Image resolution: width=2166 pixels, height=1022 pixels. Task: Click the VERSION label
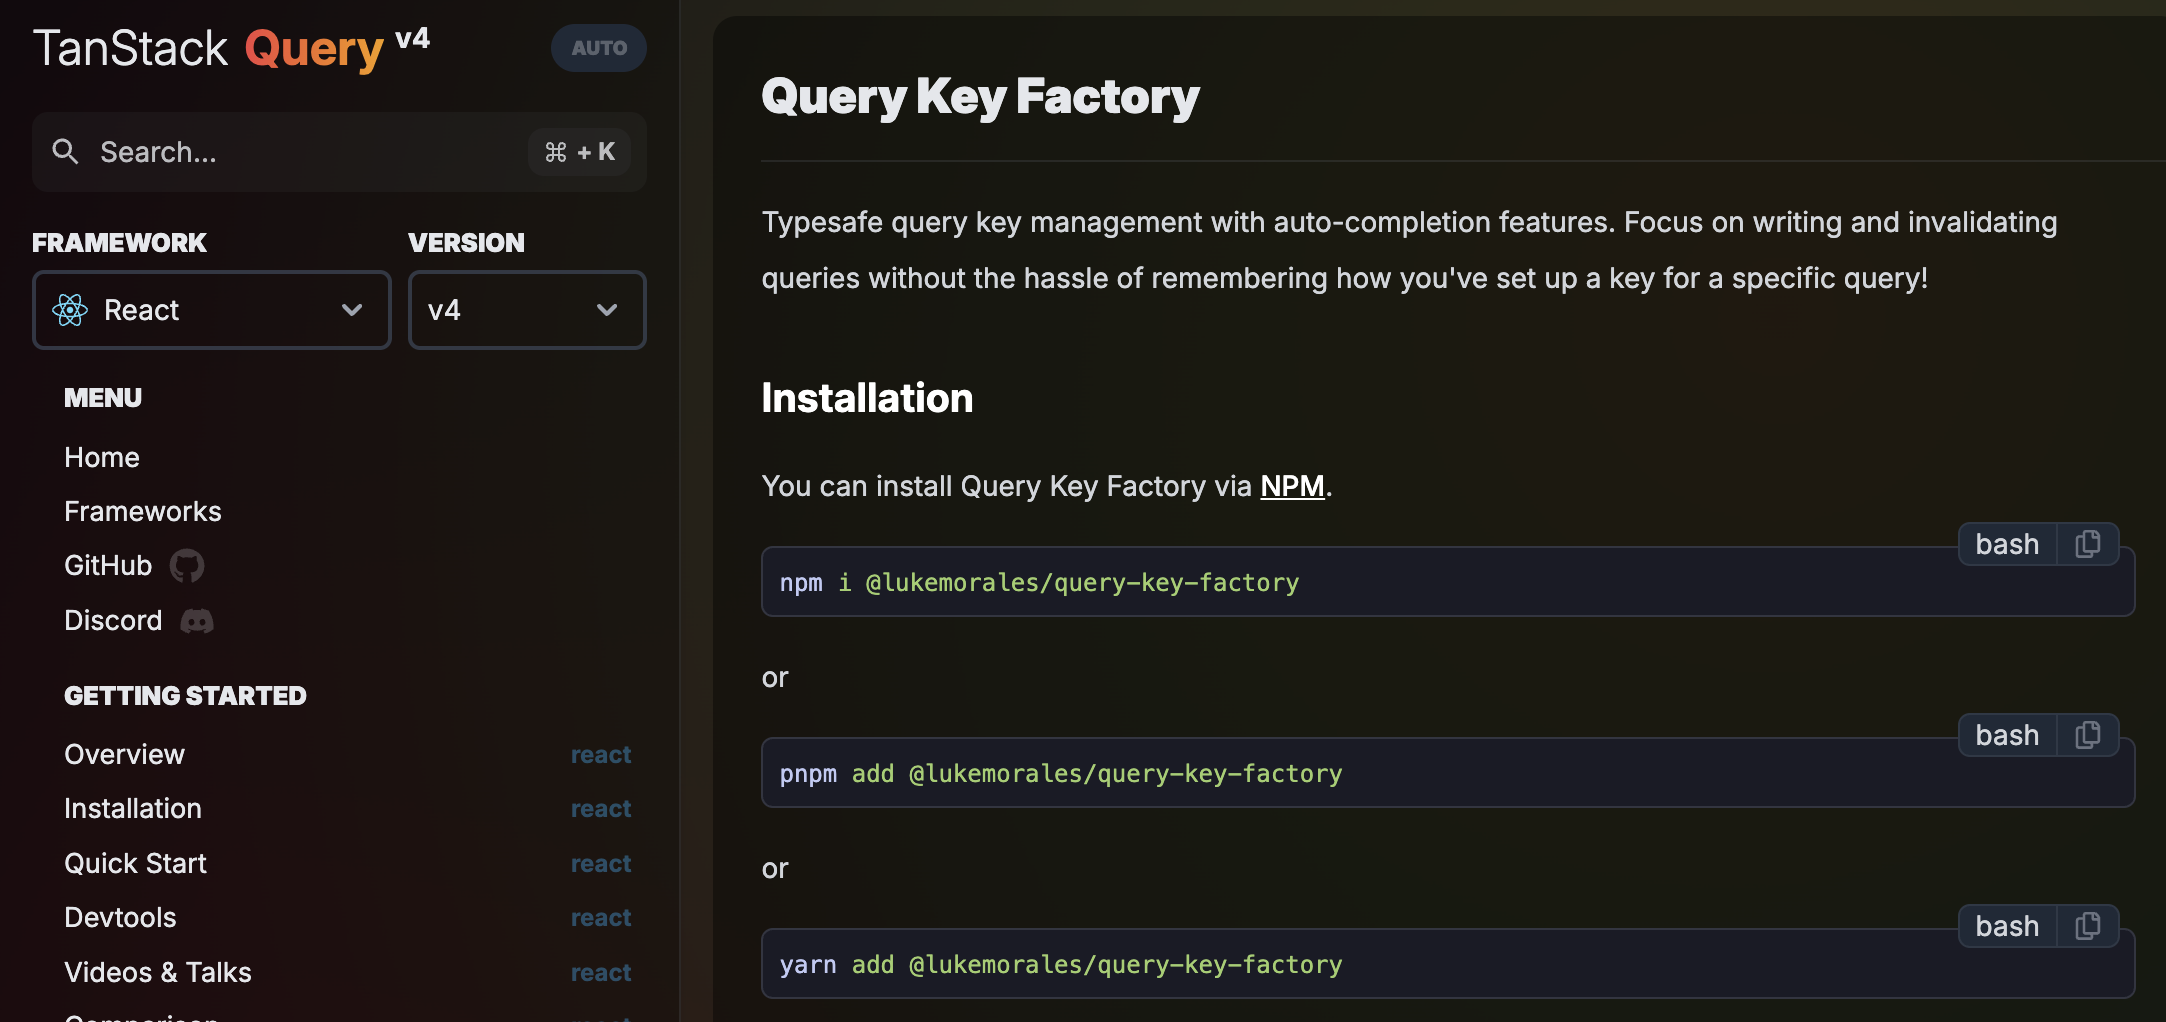click(466, 243)
